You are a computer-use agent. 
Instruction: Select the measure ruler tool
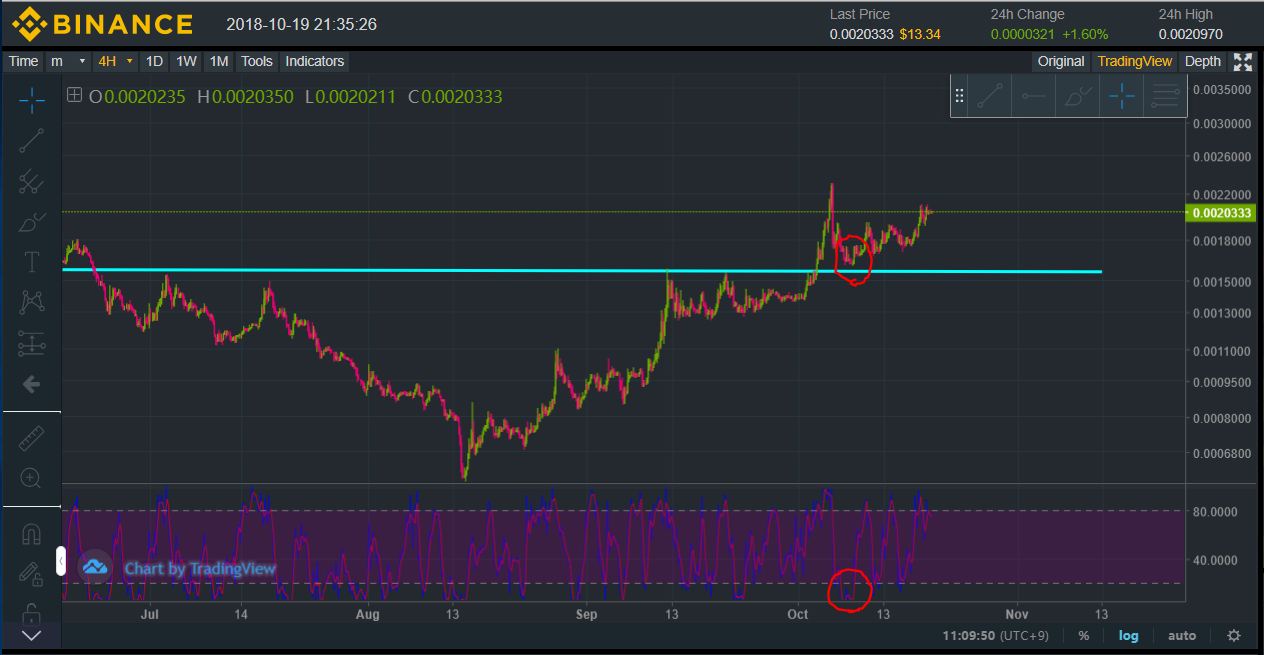click(31, 437)
